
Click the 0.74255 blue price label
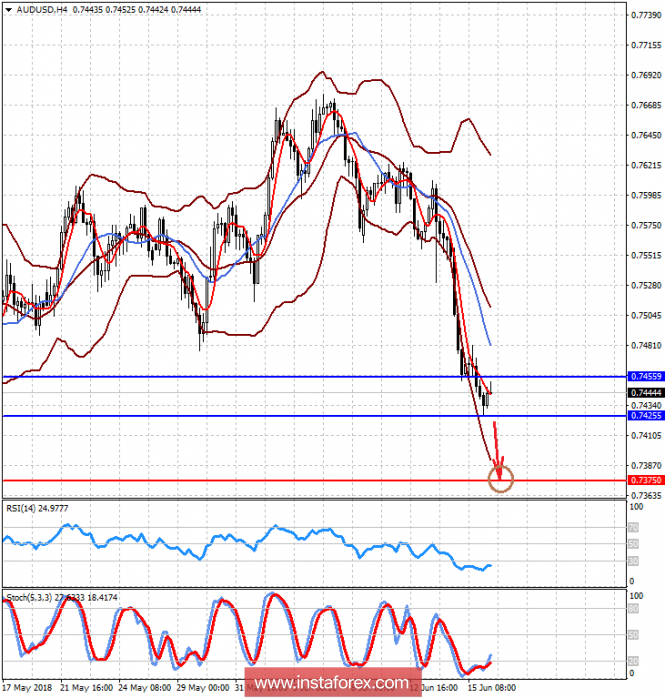[644, 415]
